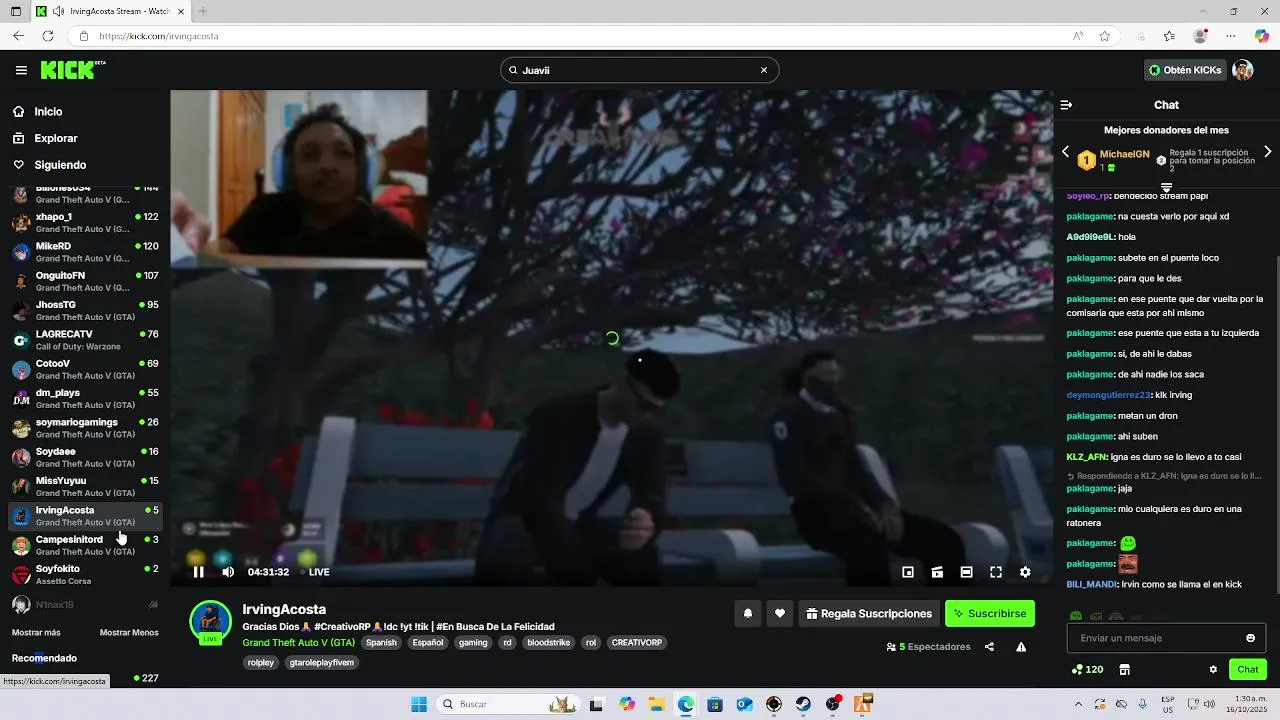Pause the live stream video
This screenshot has width=1280, height=720.
point(198,572)
